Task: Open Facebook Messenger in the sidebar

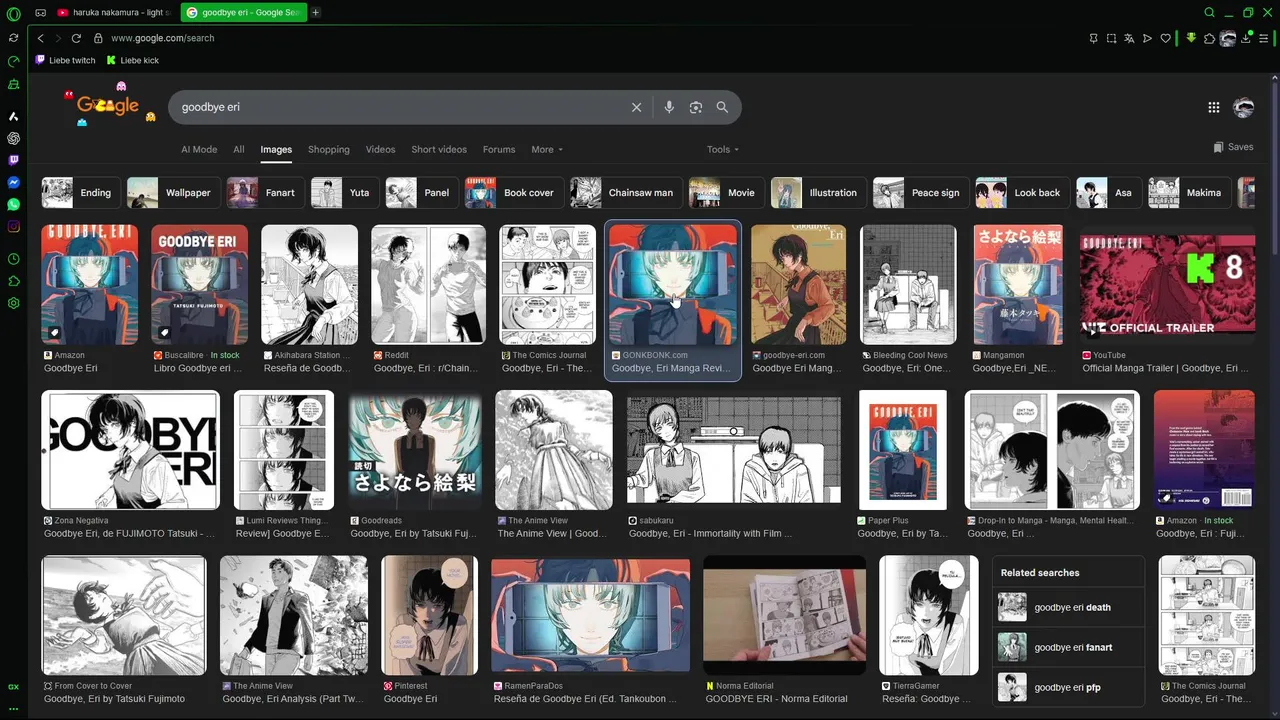Action: (13, 182)
